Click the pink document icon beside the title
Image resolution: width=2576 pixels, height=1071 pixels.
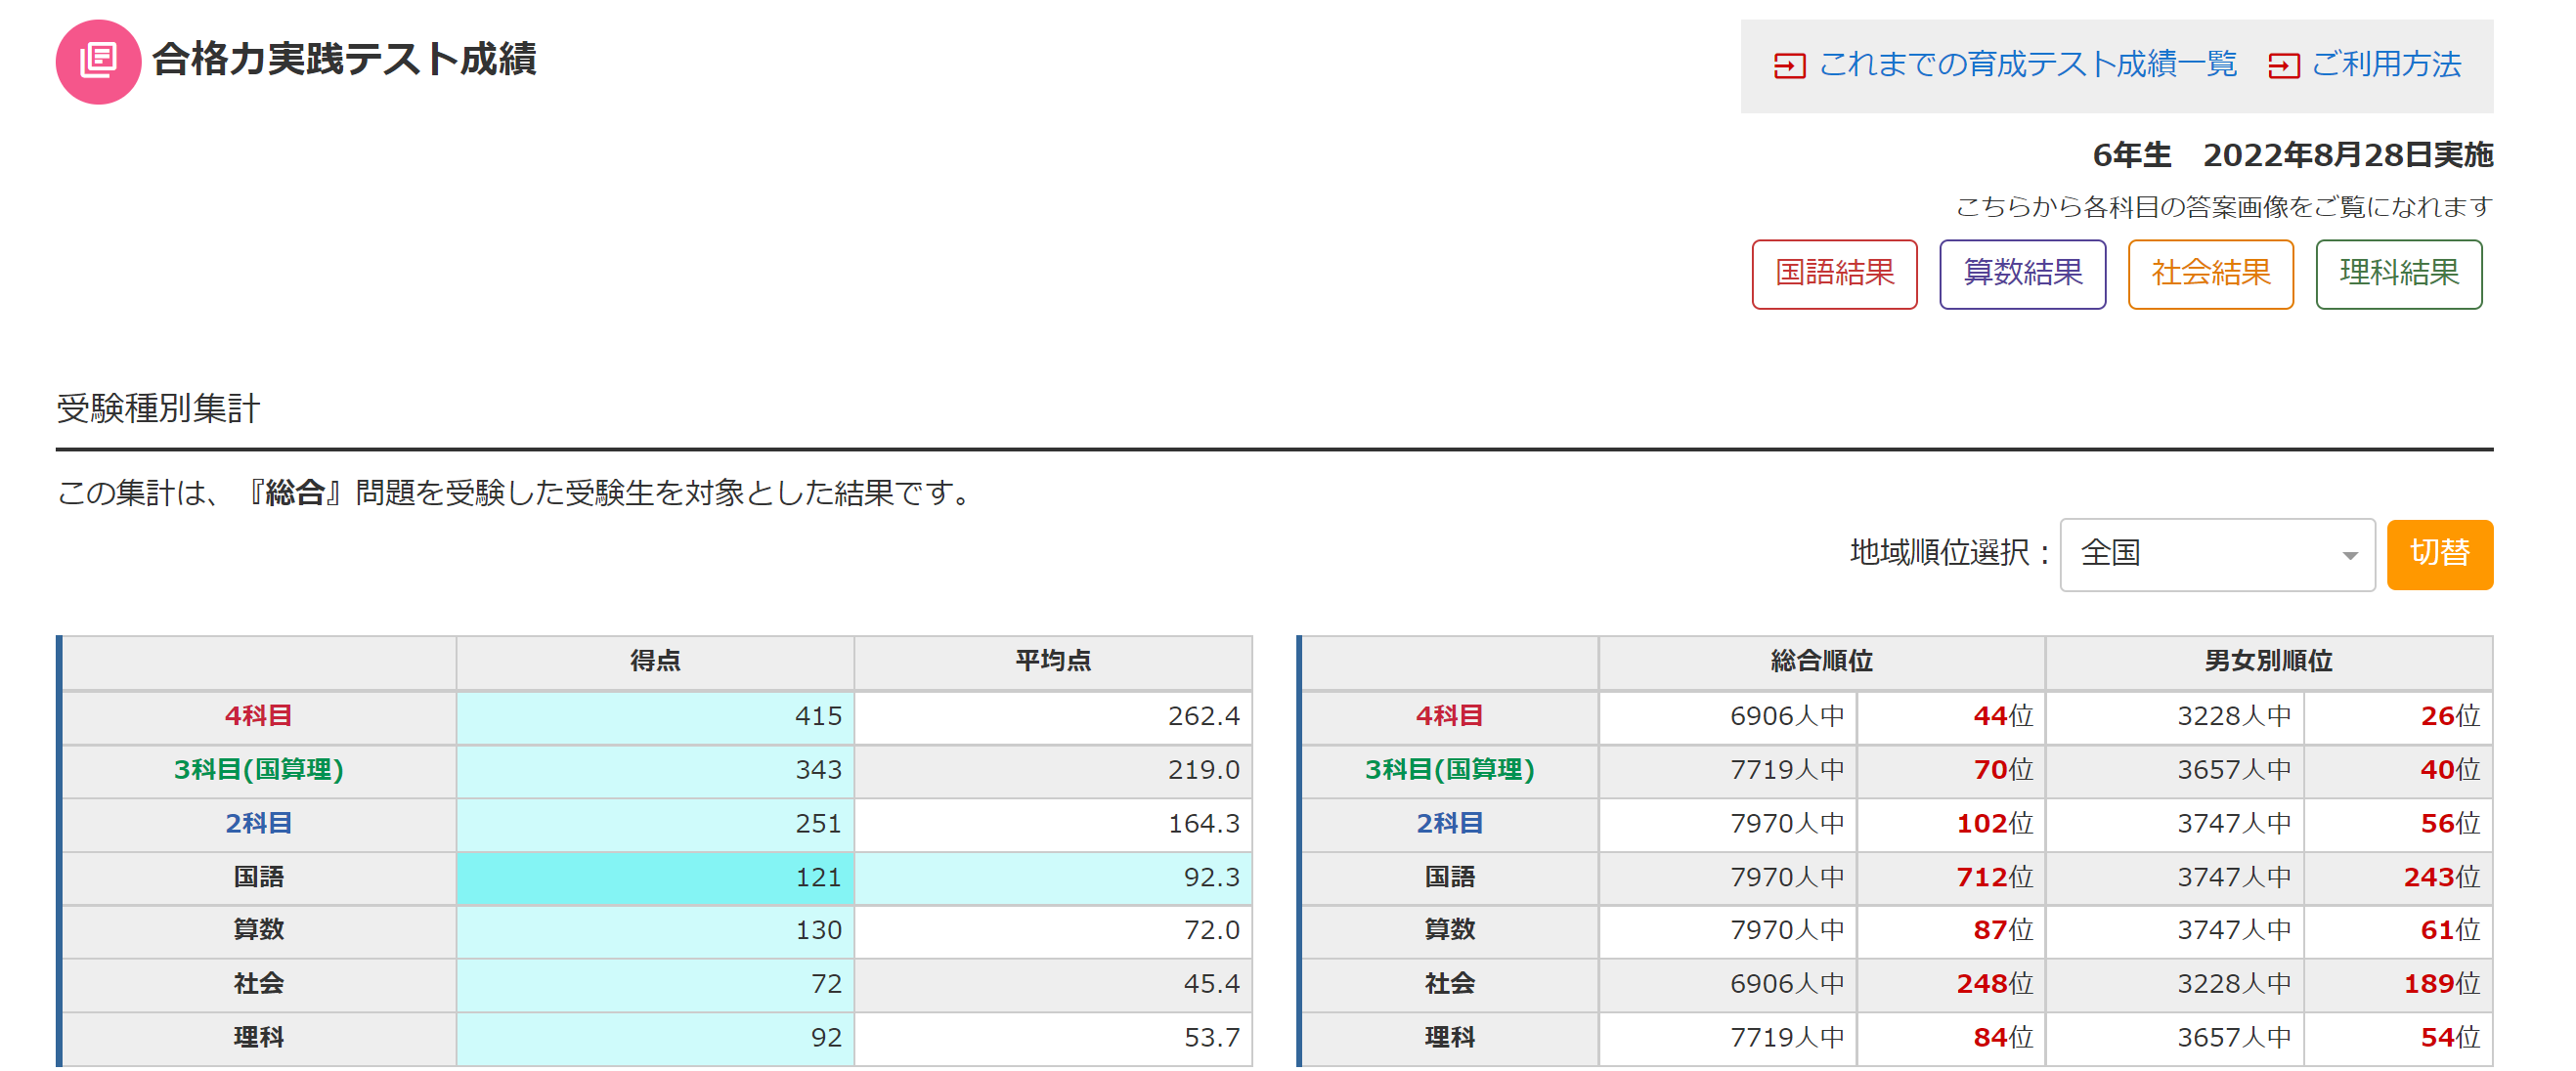(98, 61)
